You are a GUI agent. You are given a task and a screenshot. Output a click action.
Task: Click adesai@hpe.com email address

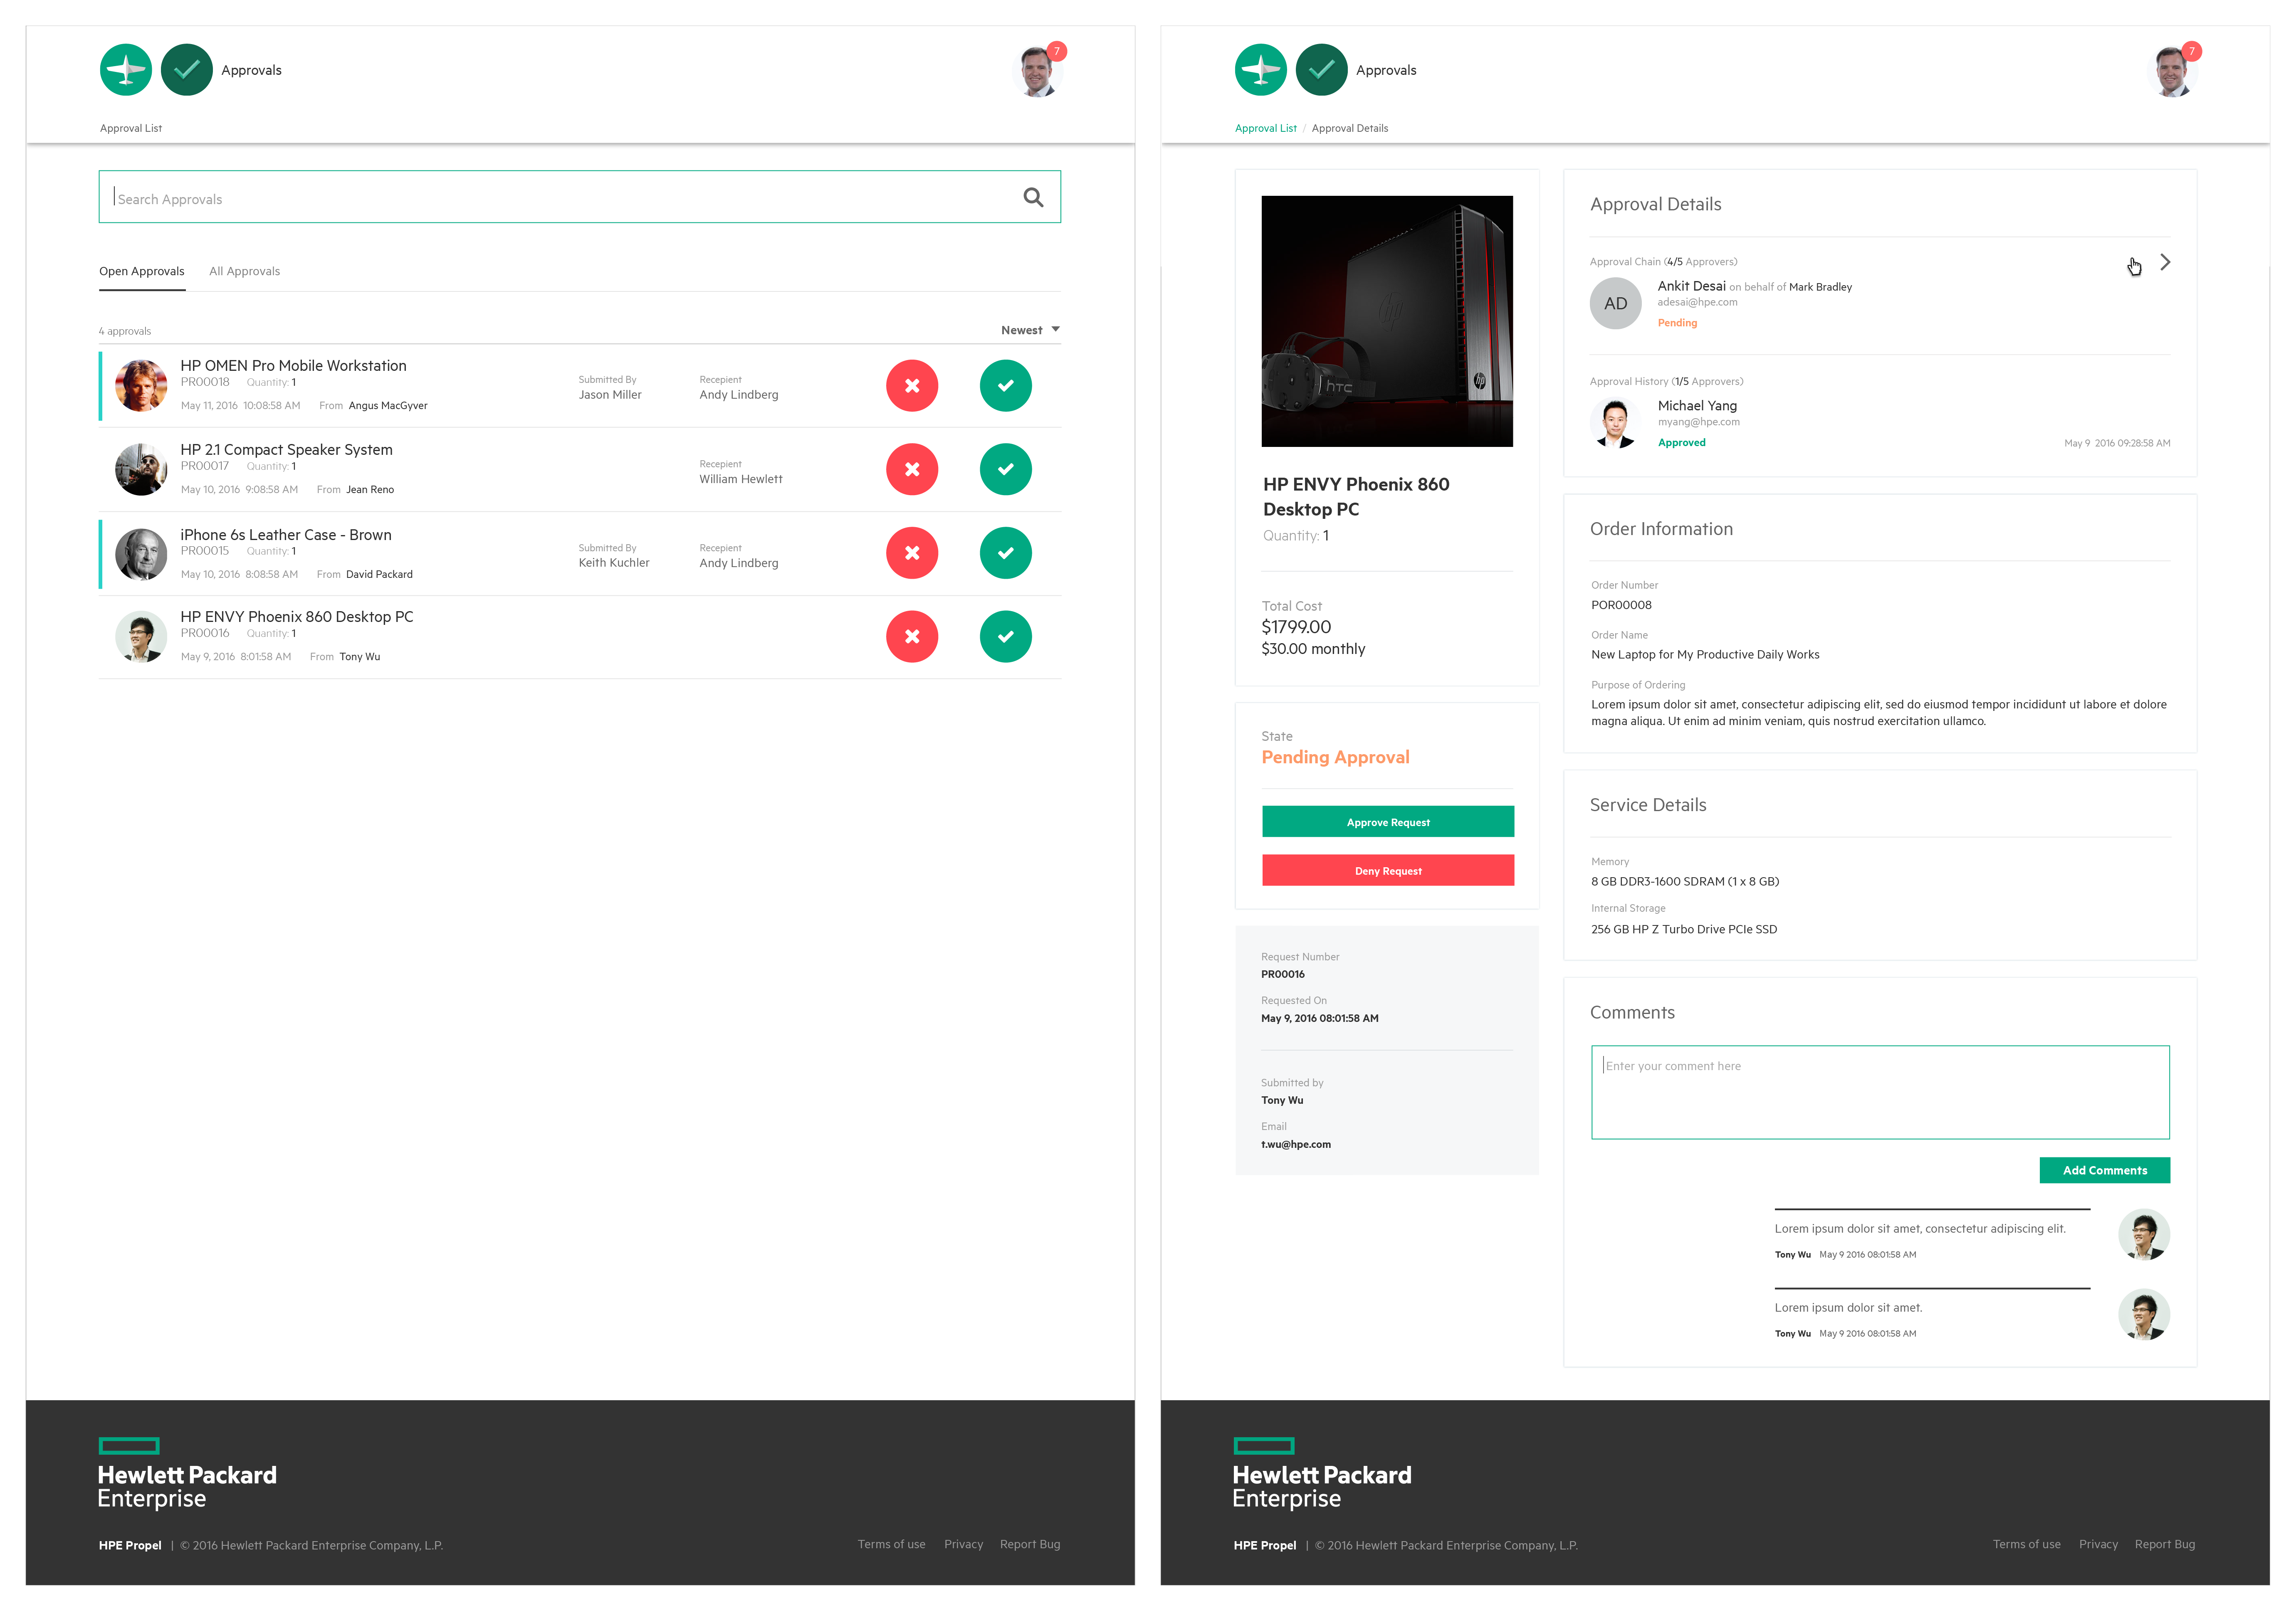pyautogui.click(x=1697, y=302)
